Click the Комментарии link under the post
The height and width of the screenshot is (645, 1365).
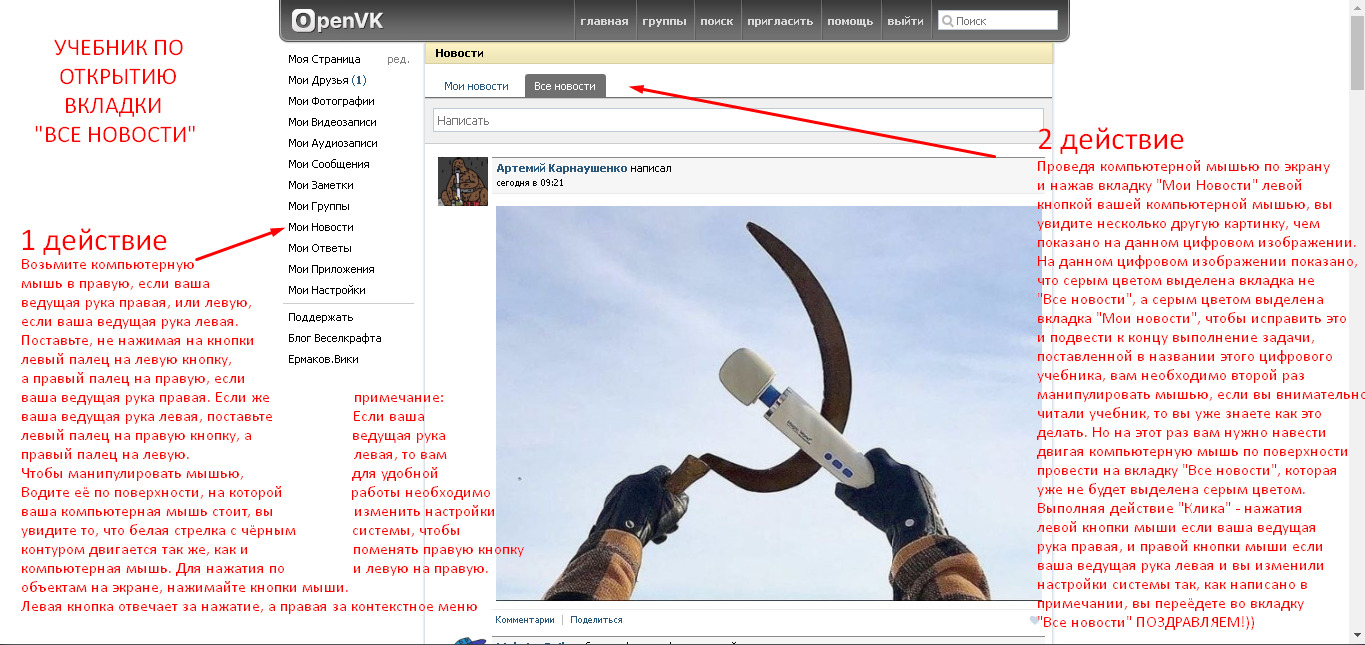point(524,620)
